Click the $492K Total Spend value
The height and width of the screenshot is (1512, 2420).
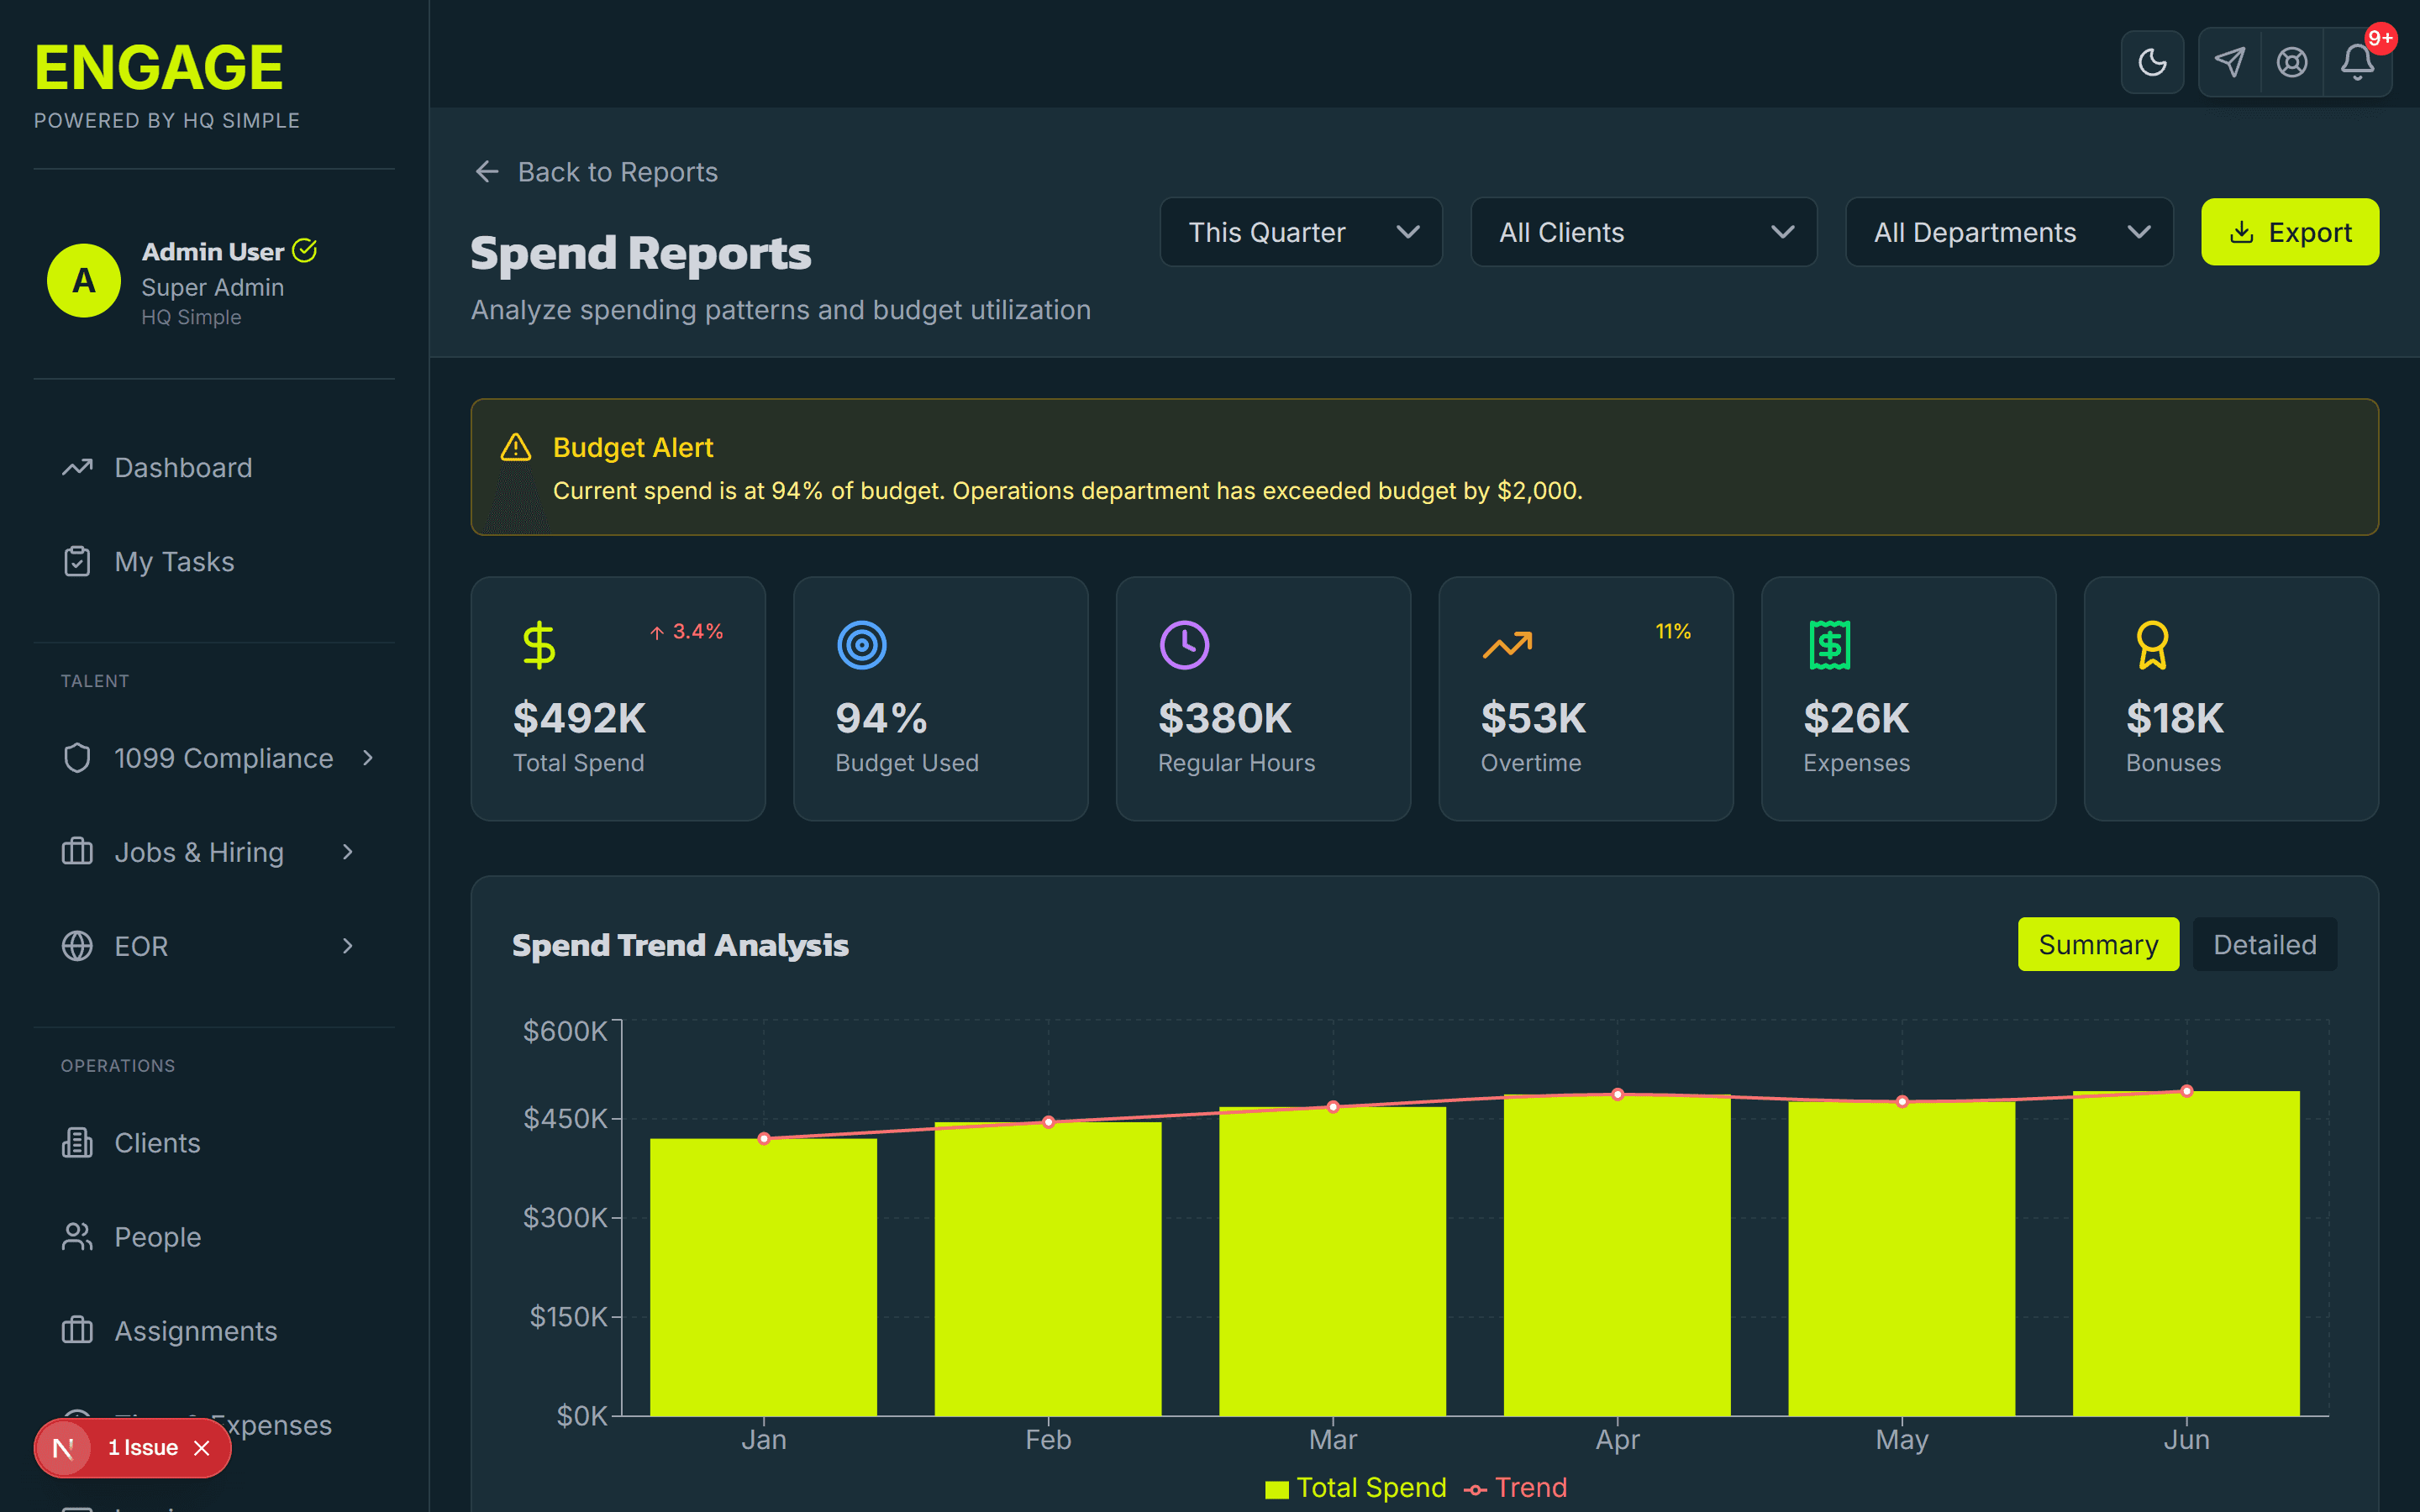click(x=580, y=718)
